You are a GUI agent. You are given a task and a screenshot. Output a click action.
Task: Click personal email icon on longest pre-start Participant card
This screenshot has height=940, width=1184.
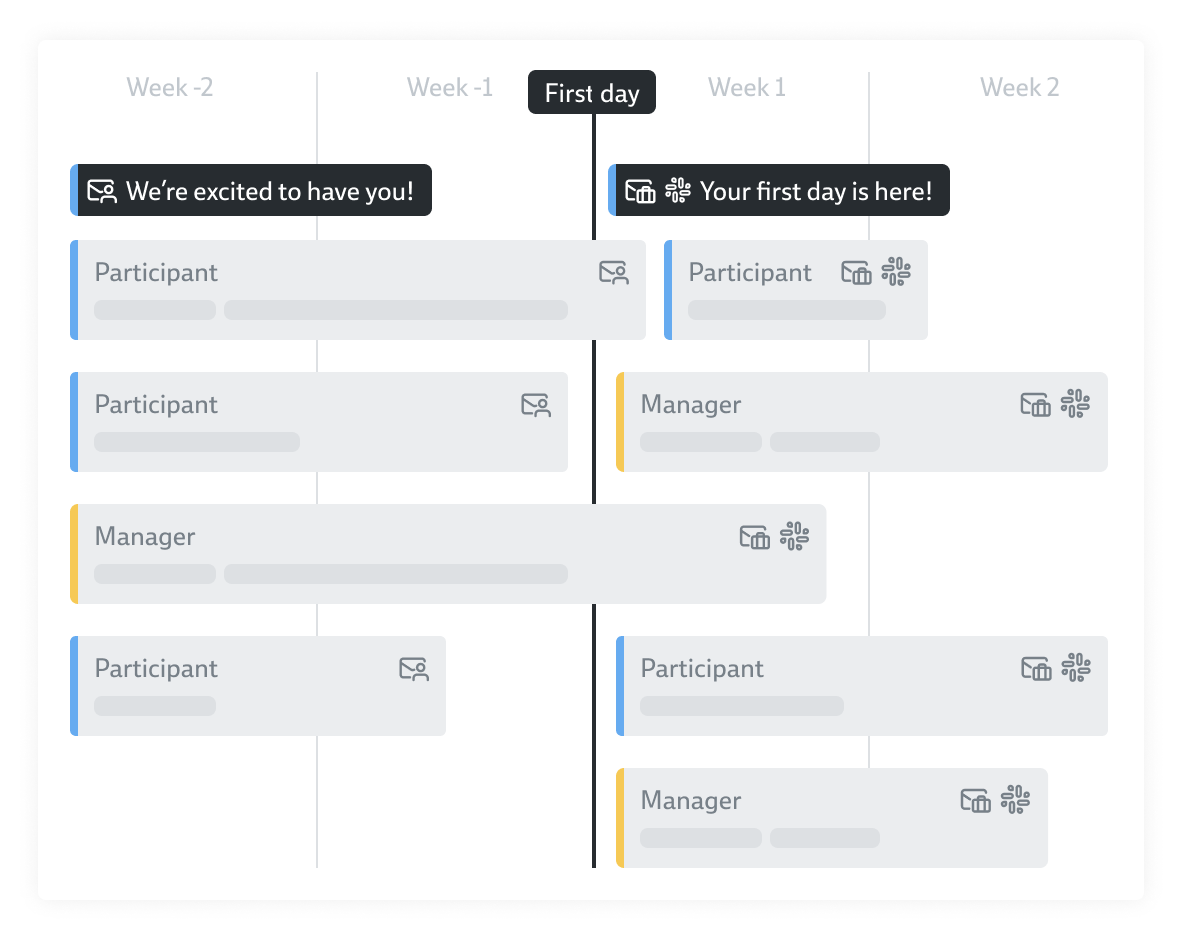click(x=614, y=272)
